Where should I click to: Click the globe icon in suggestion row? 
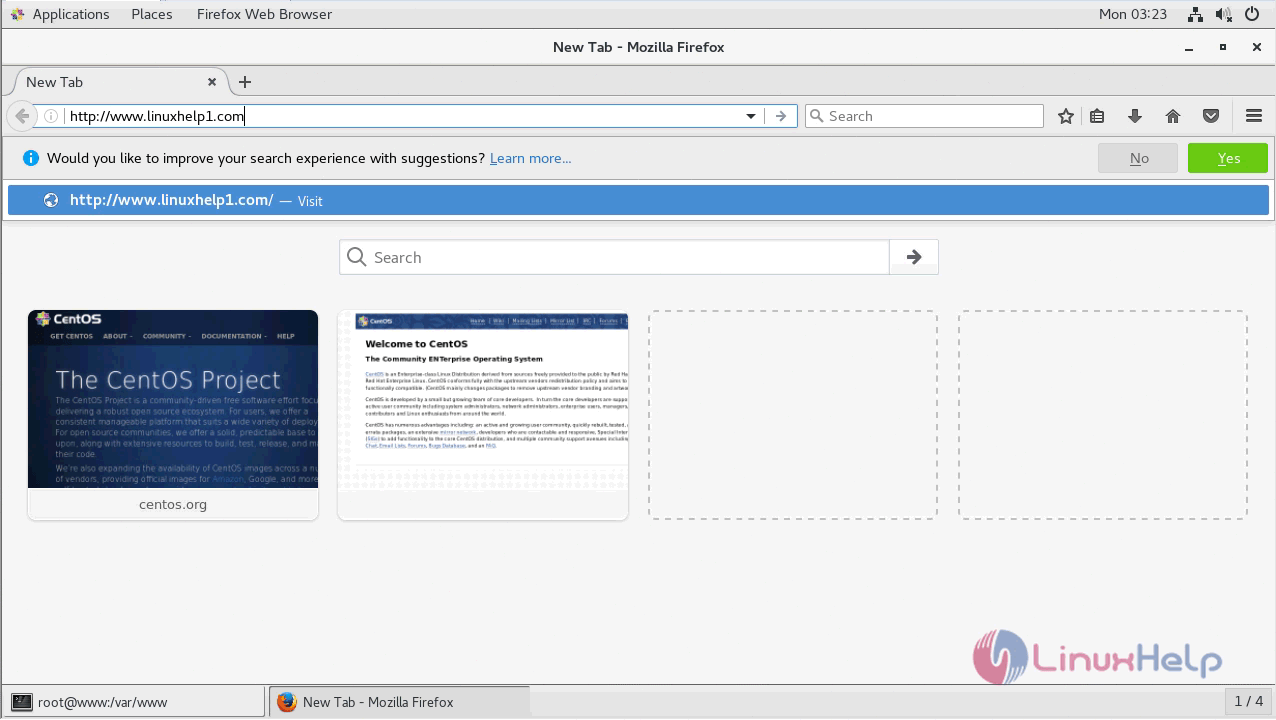(x=51, y=200)
